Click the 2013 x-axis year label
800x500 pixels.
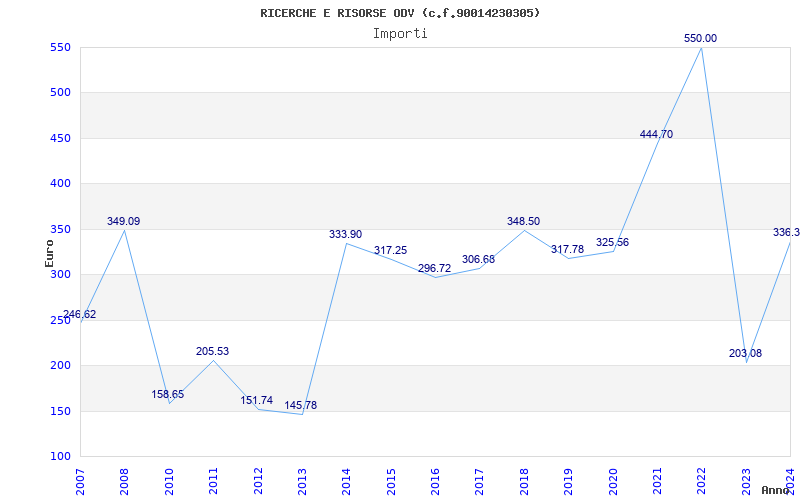point(302,481)
